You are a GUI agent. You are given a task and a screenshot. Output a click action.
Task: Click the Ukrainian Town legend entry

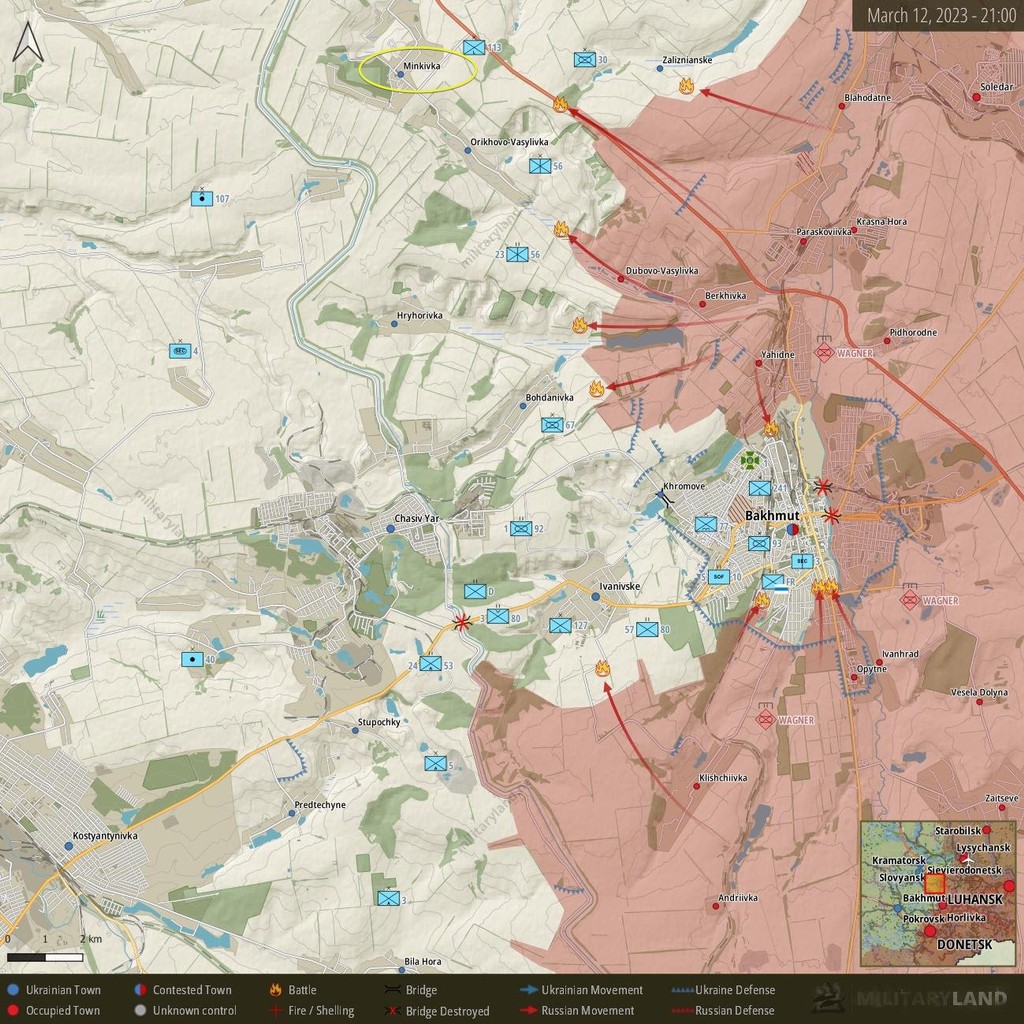55,990
